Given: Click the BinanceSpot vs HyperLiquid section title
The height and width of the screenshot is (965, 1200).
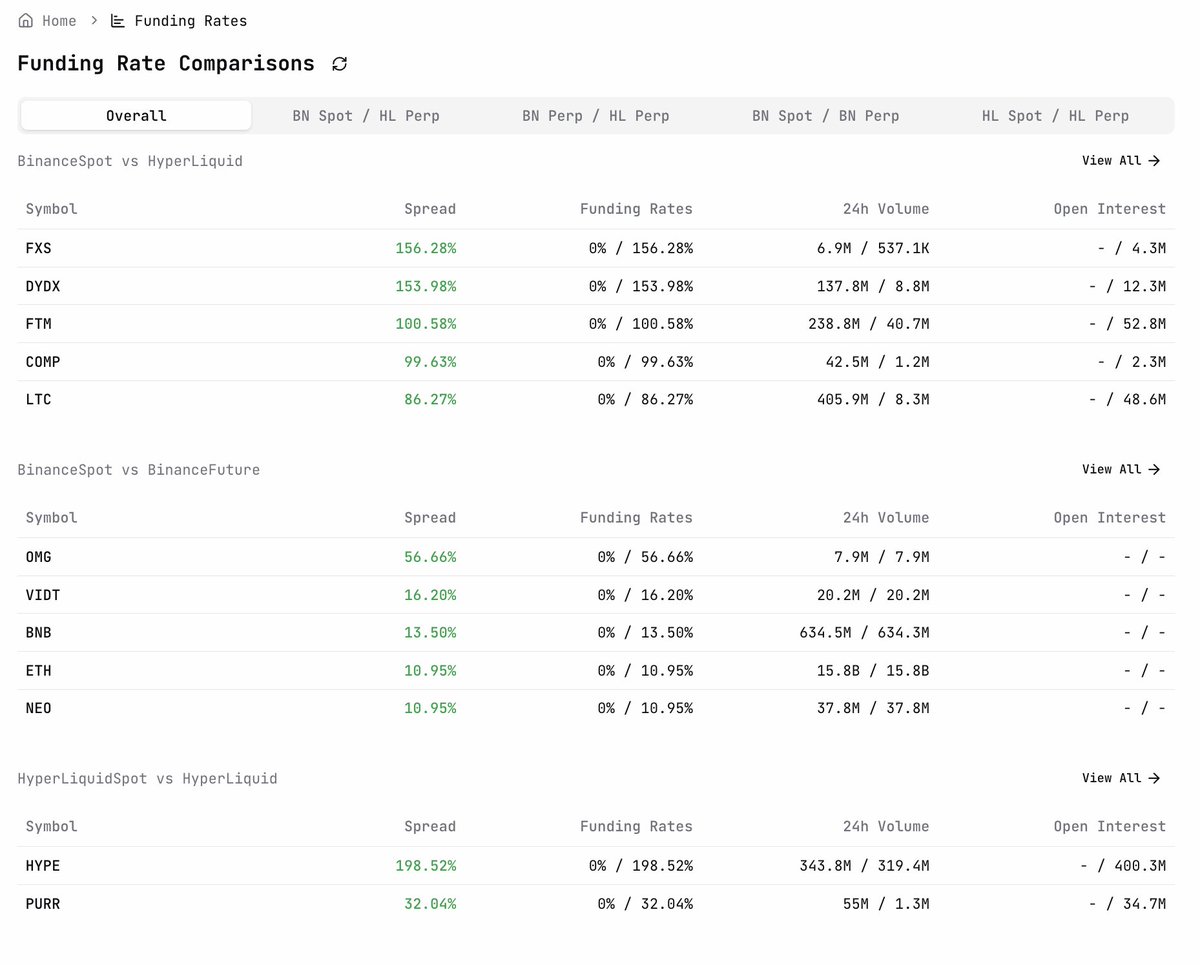Looking at the screenshot, I should [130, 160].
